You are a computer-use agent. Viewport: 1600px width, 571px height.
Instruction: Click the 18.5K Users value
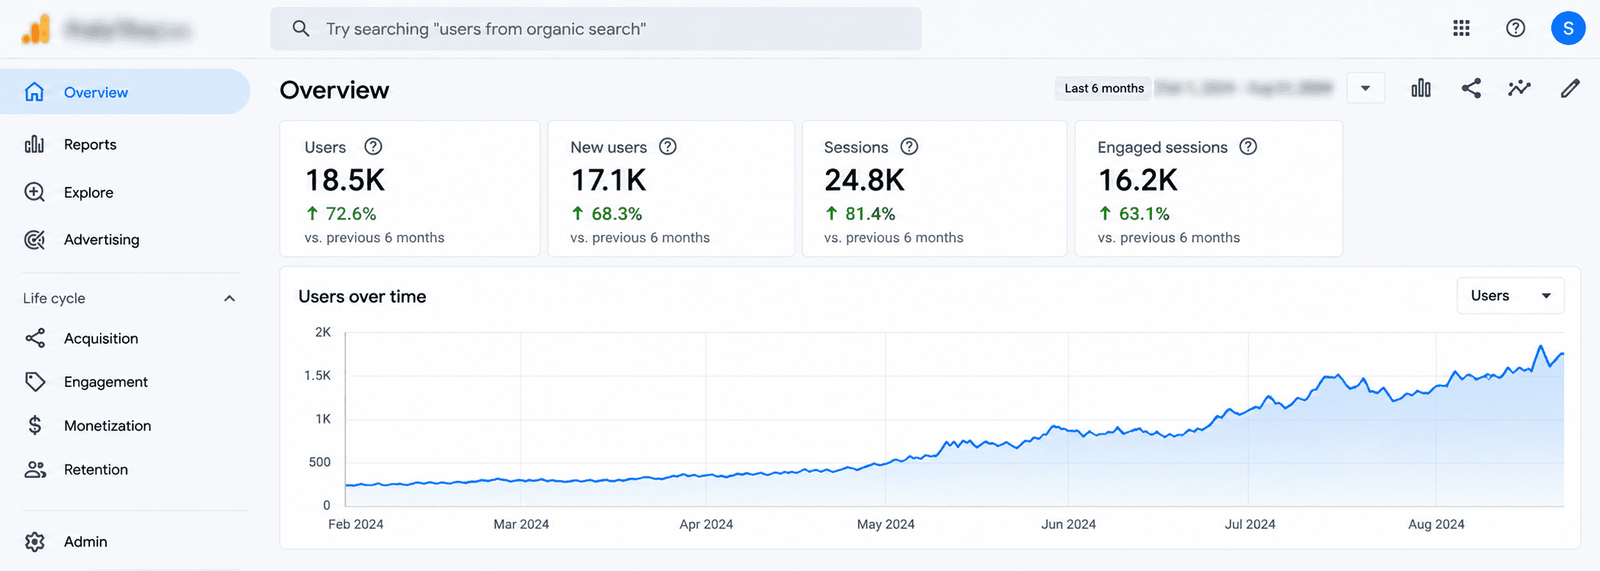point(345,180)
